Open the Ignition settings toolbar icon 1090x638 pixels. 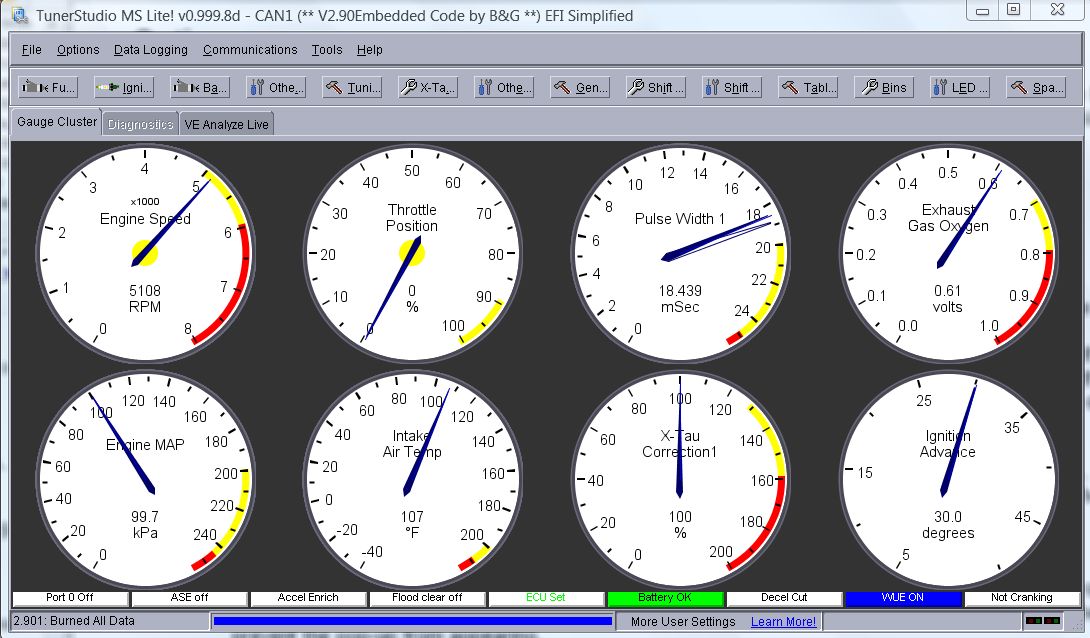coord(122,87)
